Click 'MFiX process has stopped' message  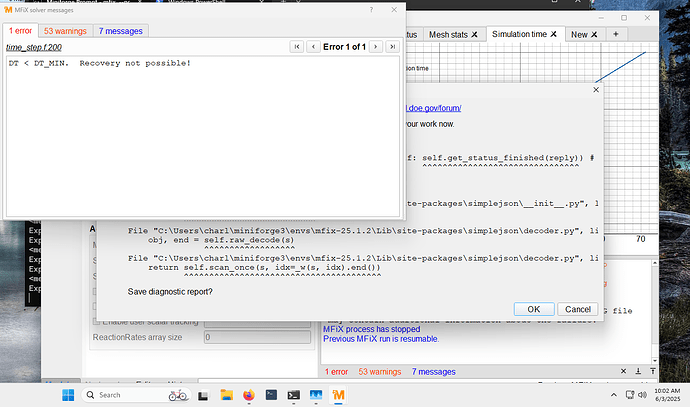click(x=371, y=329)
